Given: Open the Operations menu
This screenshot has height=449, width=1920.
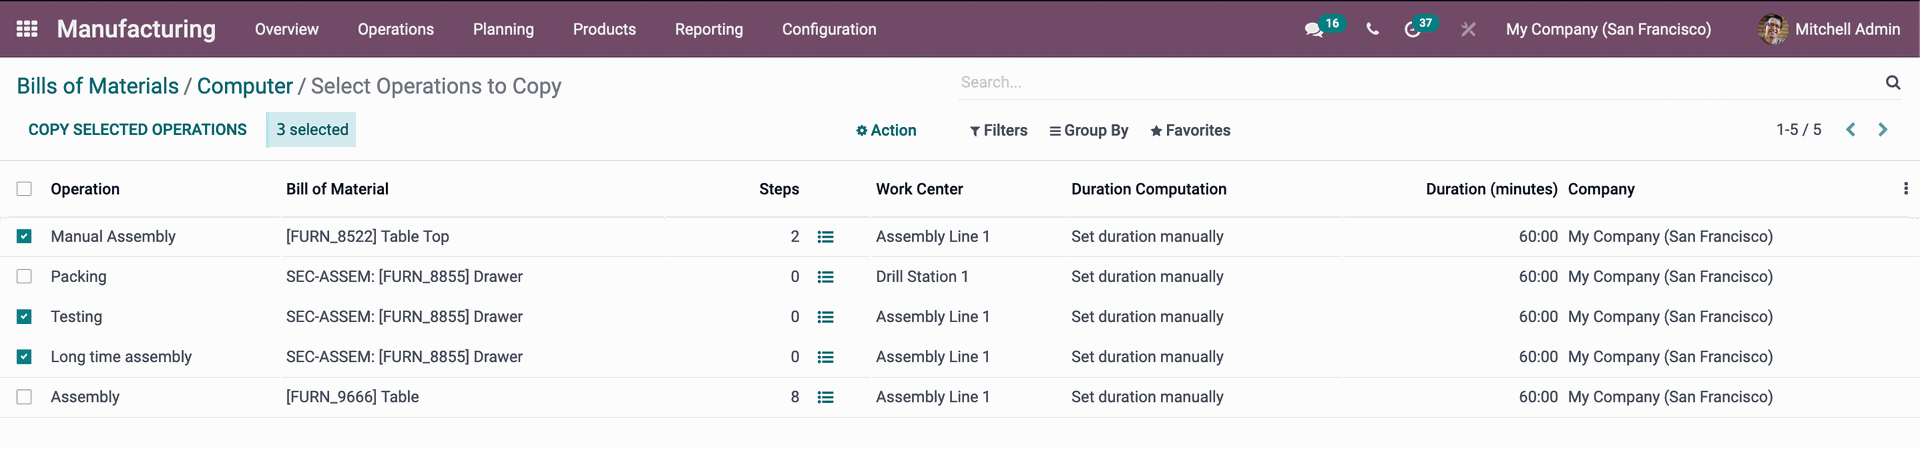Looking at the screenshot, I should pyautogui.click(x=396, y=29).
